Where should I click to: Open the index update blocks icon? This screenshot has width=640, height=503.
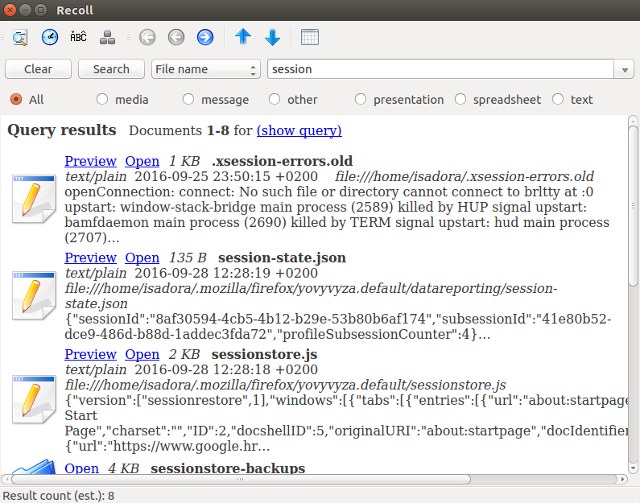click(107, 38)
